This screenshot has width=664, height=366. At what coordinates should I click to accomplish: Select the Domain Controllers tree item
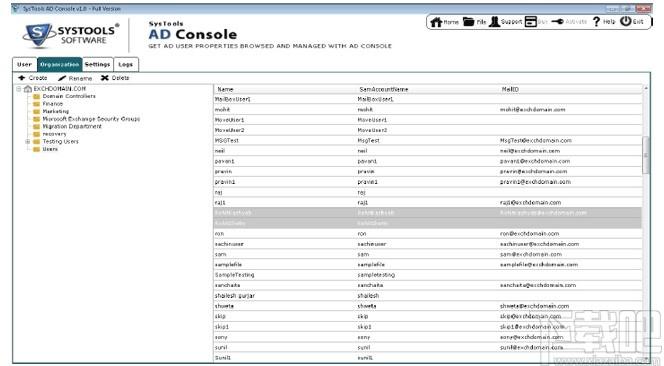tap(69, 97)
